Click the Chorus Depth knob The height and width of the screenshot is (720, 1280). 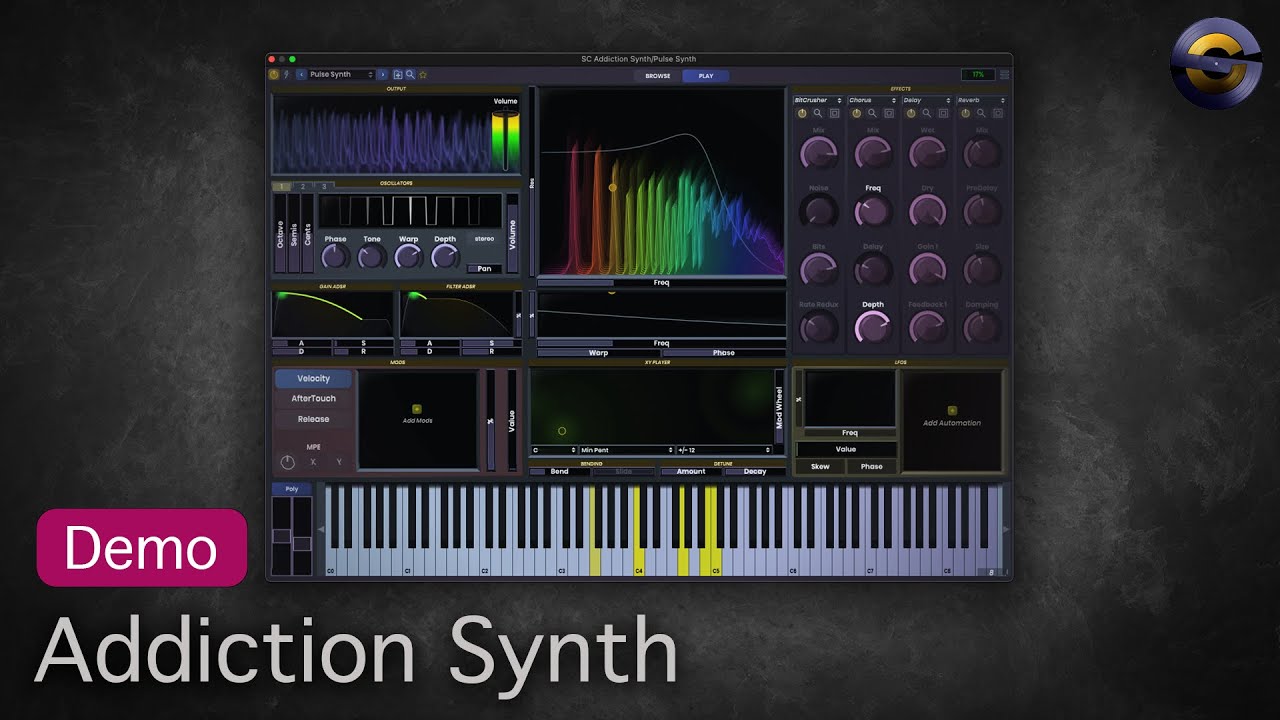[873, 326]
